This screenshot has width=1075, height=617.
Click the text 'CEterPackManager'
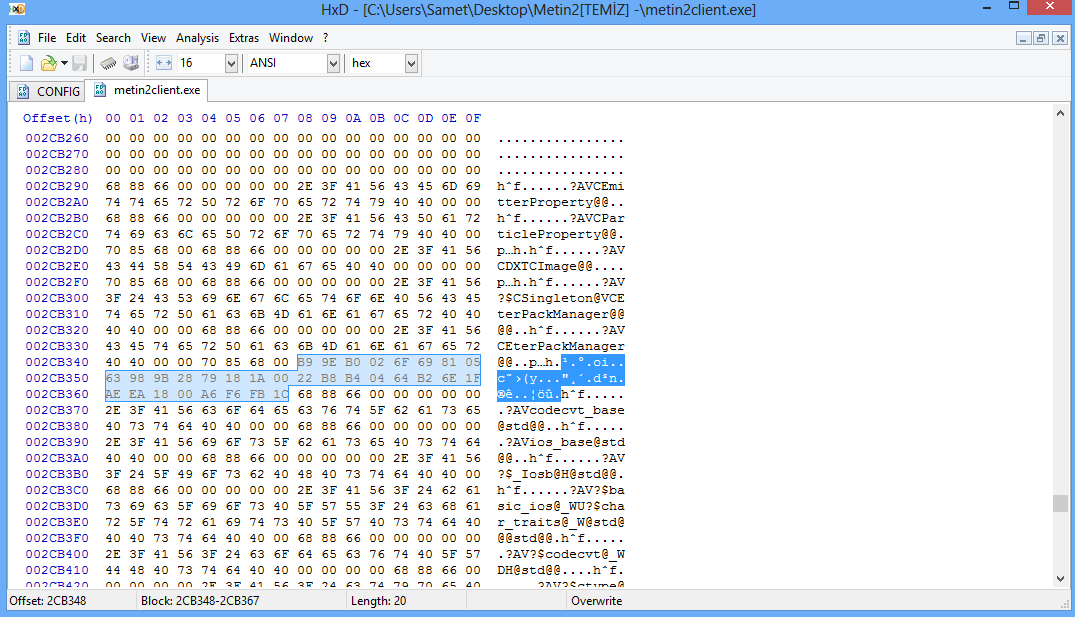(x=561, y=346)
